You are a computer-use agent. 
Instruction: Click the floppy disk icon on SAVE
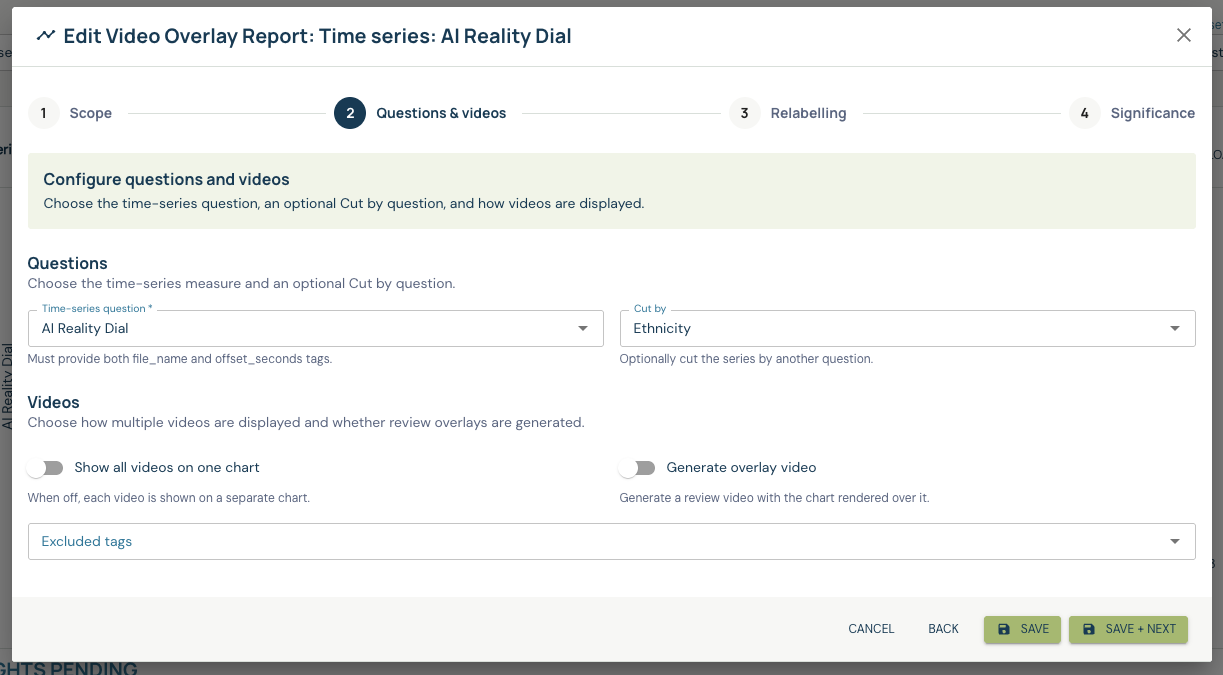coord(1004,629)
